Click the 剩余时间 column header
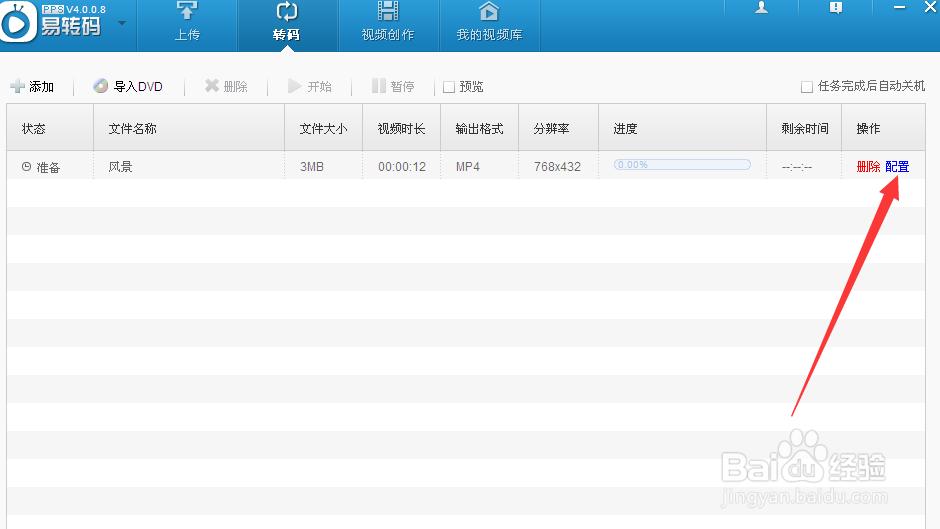Image resolution: width=940 pixels, height=529 pixels. point(805,128)
